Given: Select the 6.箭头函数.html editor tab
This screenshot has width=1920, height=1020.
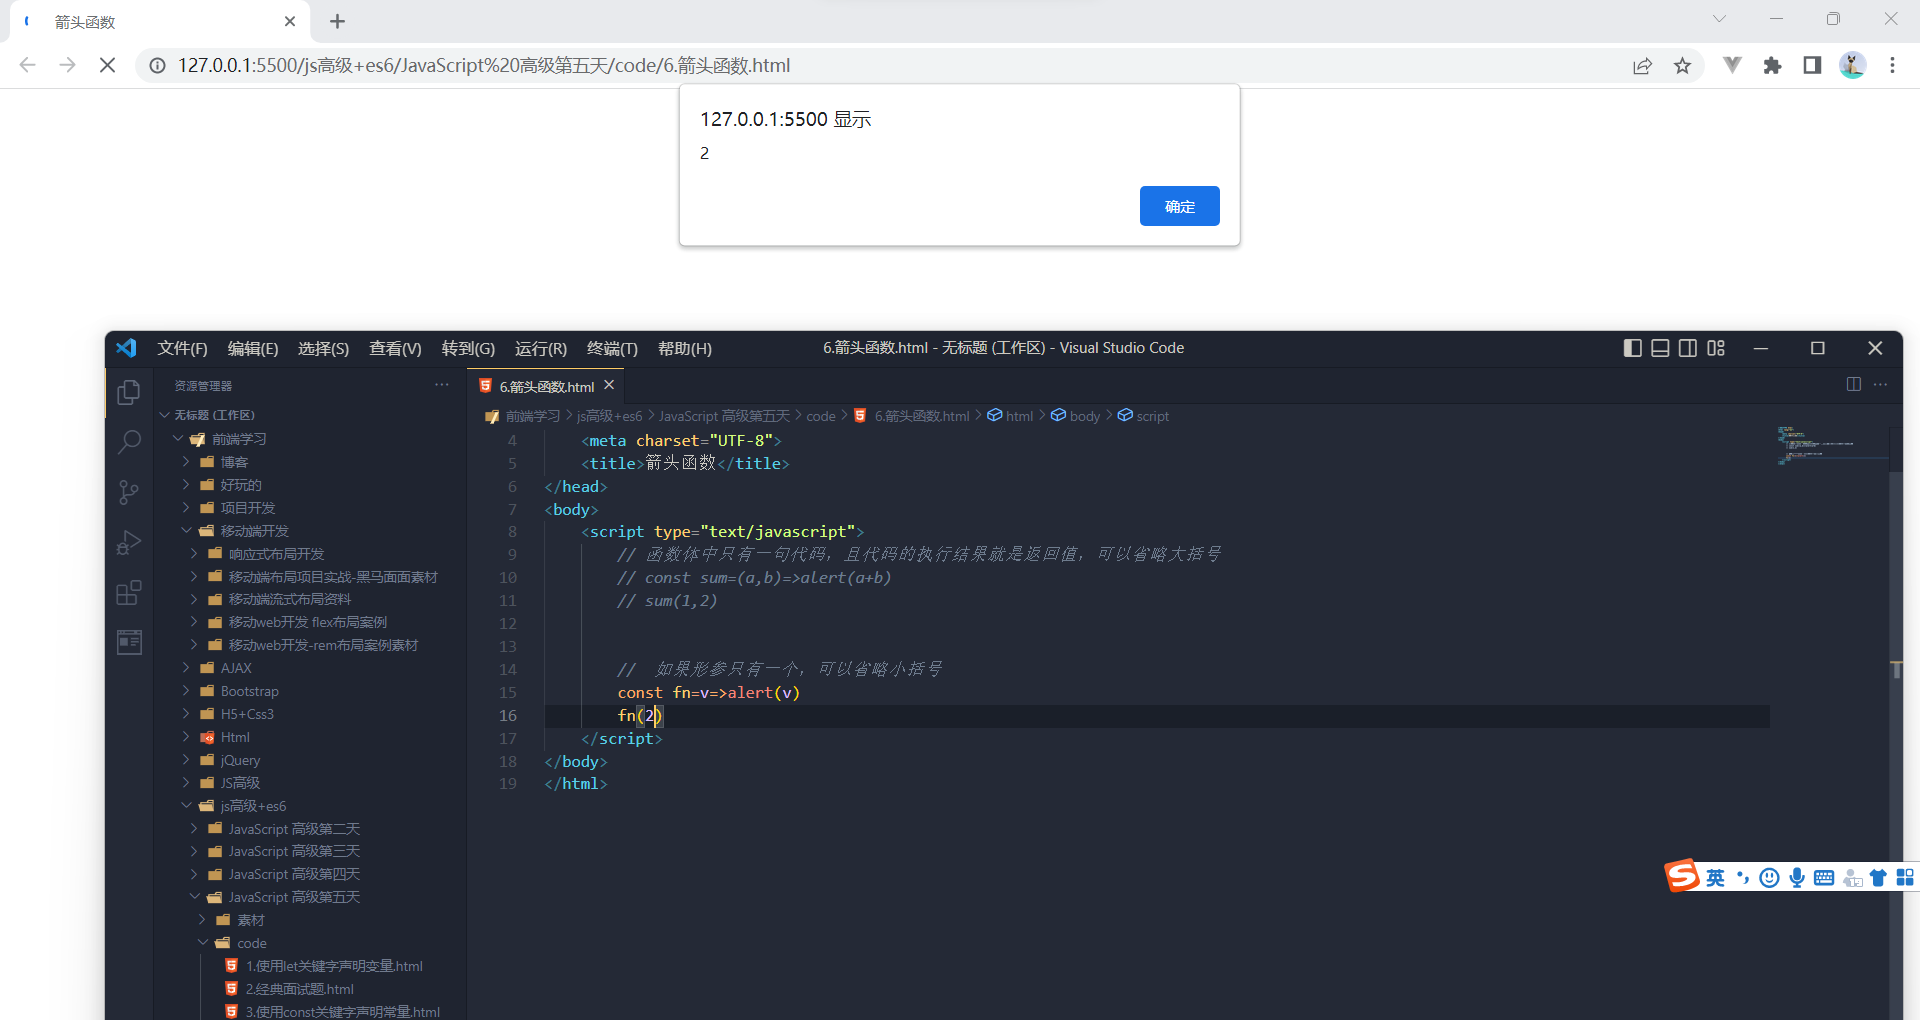Looking at the screenshot, I should tap(545, 386).
